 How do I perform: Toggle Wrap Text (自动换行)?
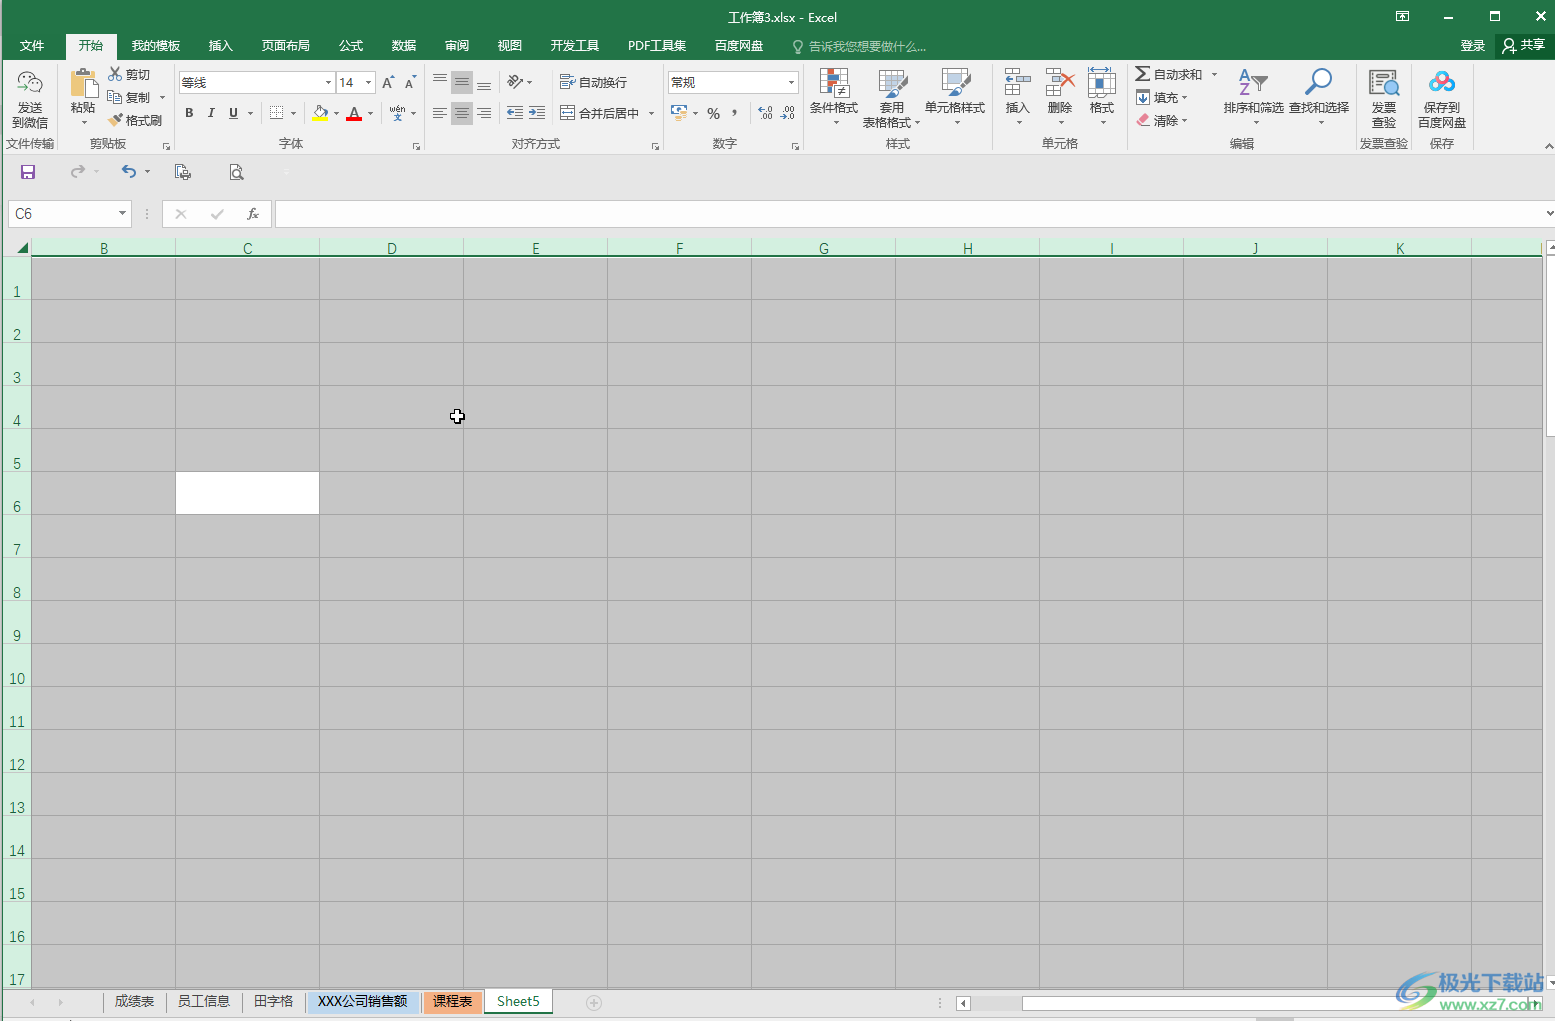[594, 82]
